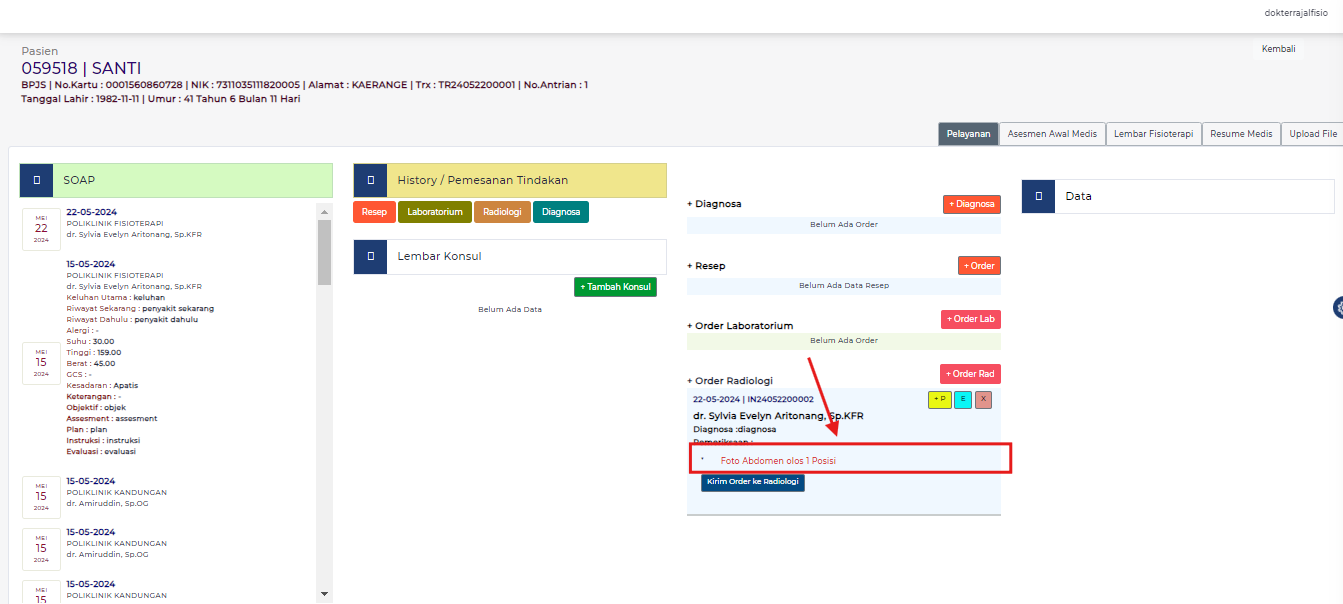Expand the Order Laboratorium section
This screenshot has height=604, width=1343.
(x=740, y=326)
